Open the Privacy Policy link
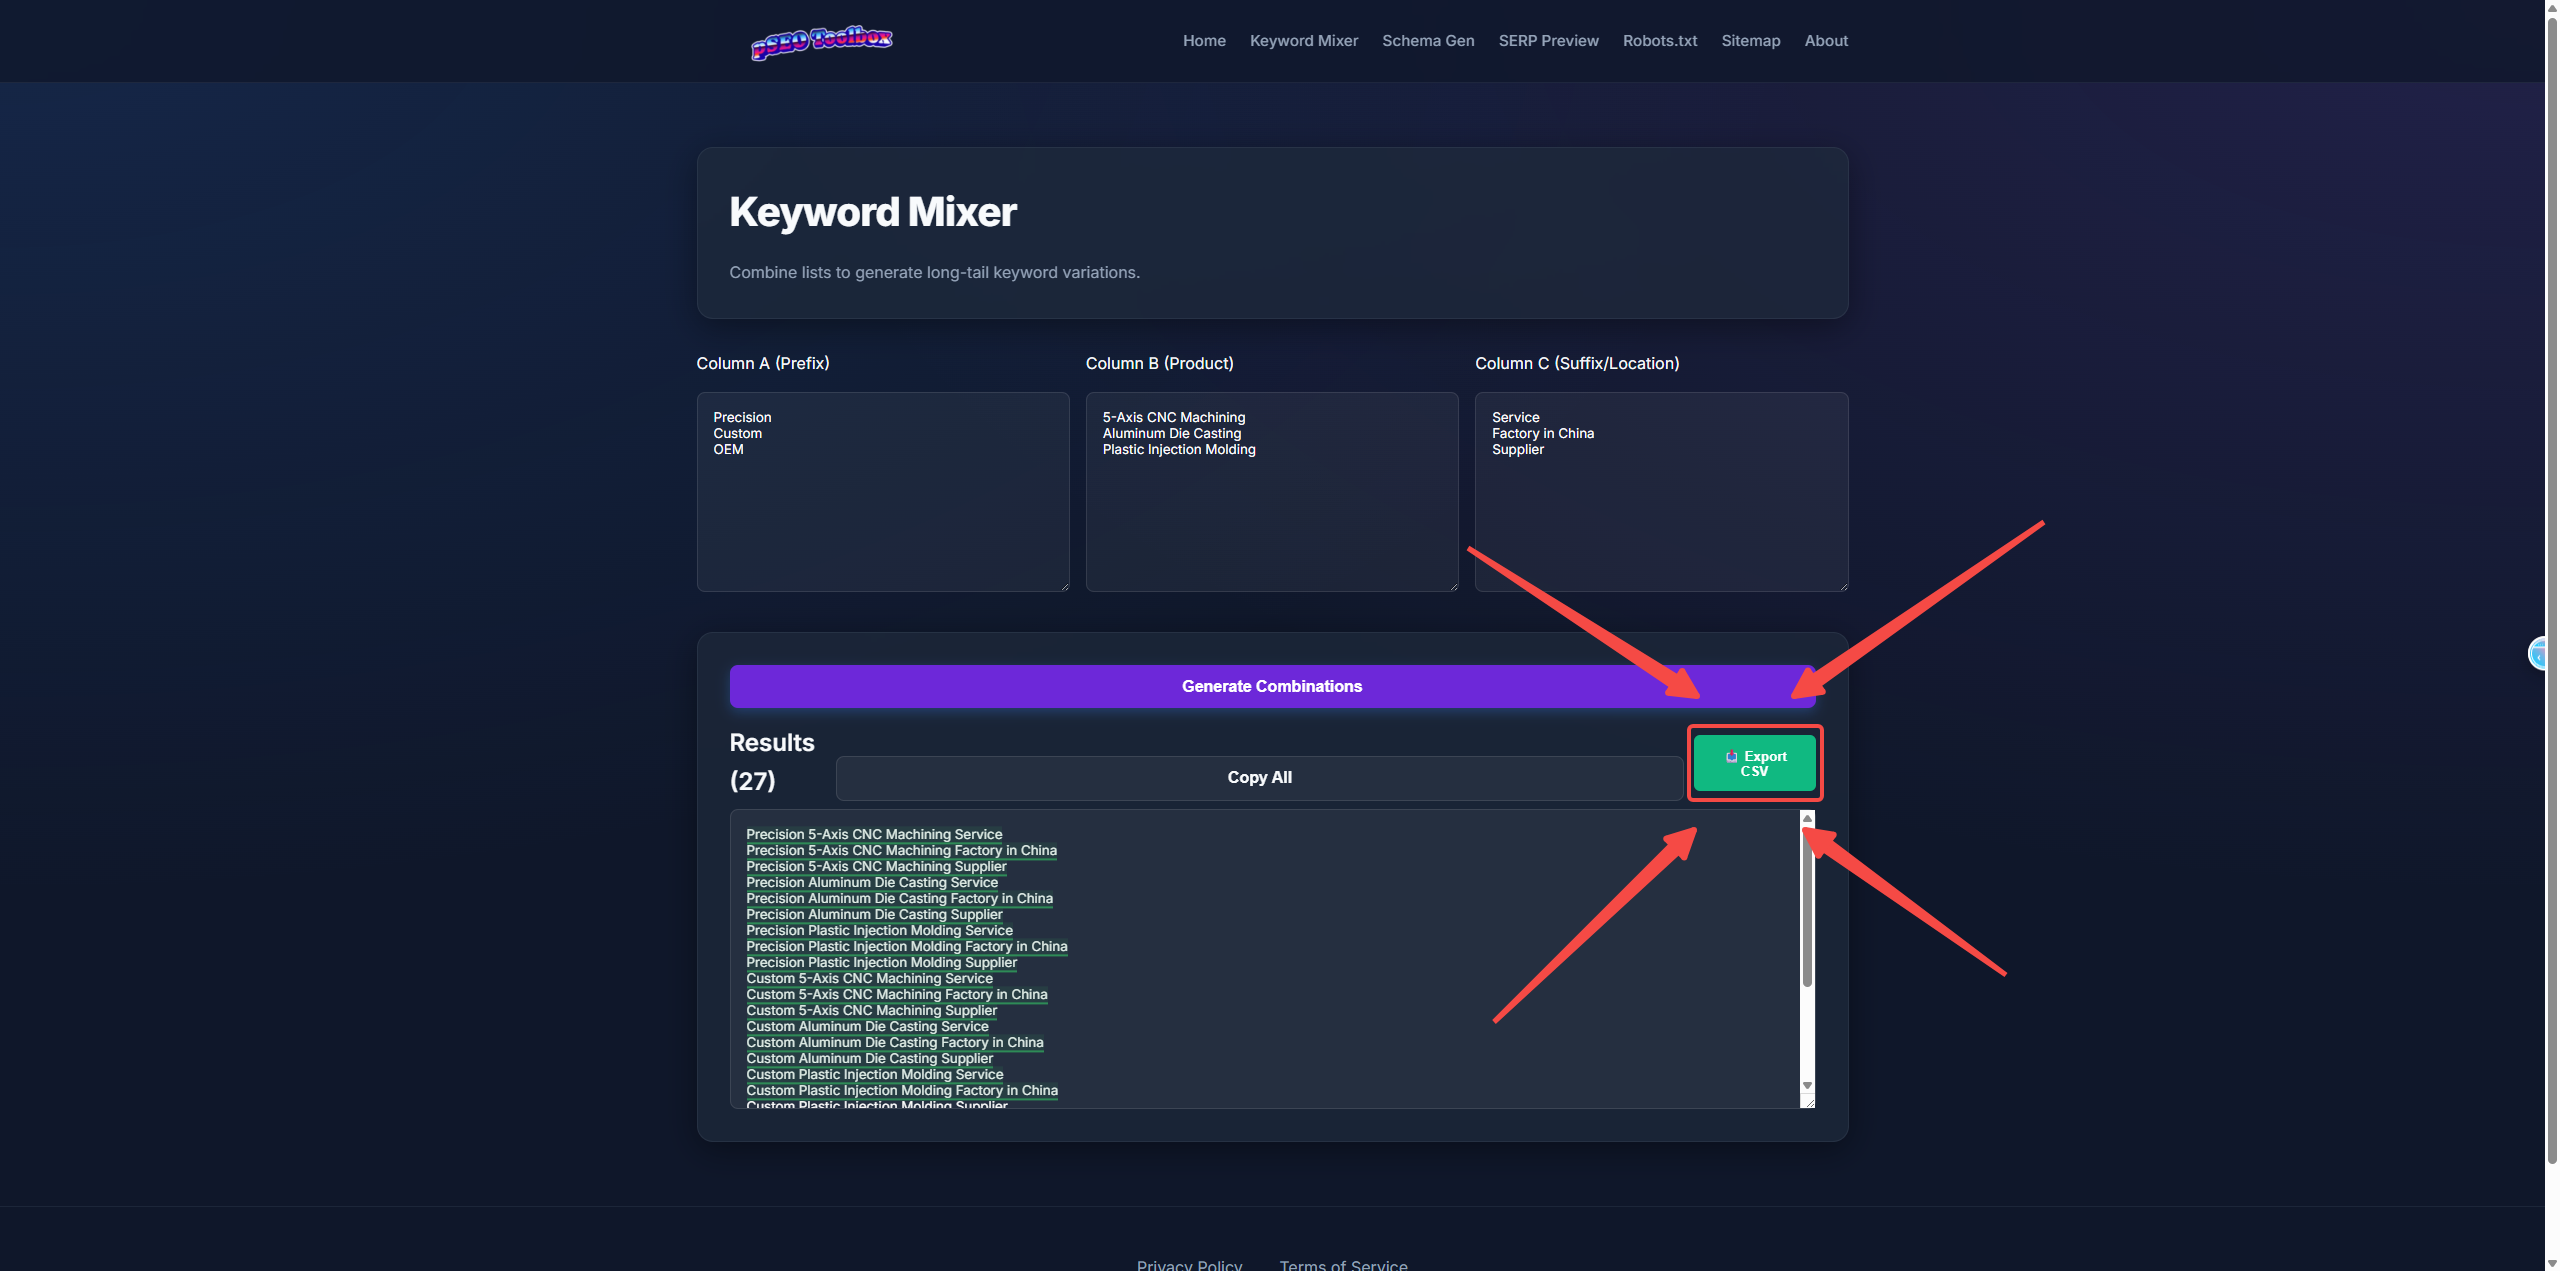This screenshot has height=1271, width=2560. point(1189,1263)
